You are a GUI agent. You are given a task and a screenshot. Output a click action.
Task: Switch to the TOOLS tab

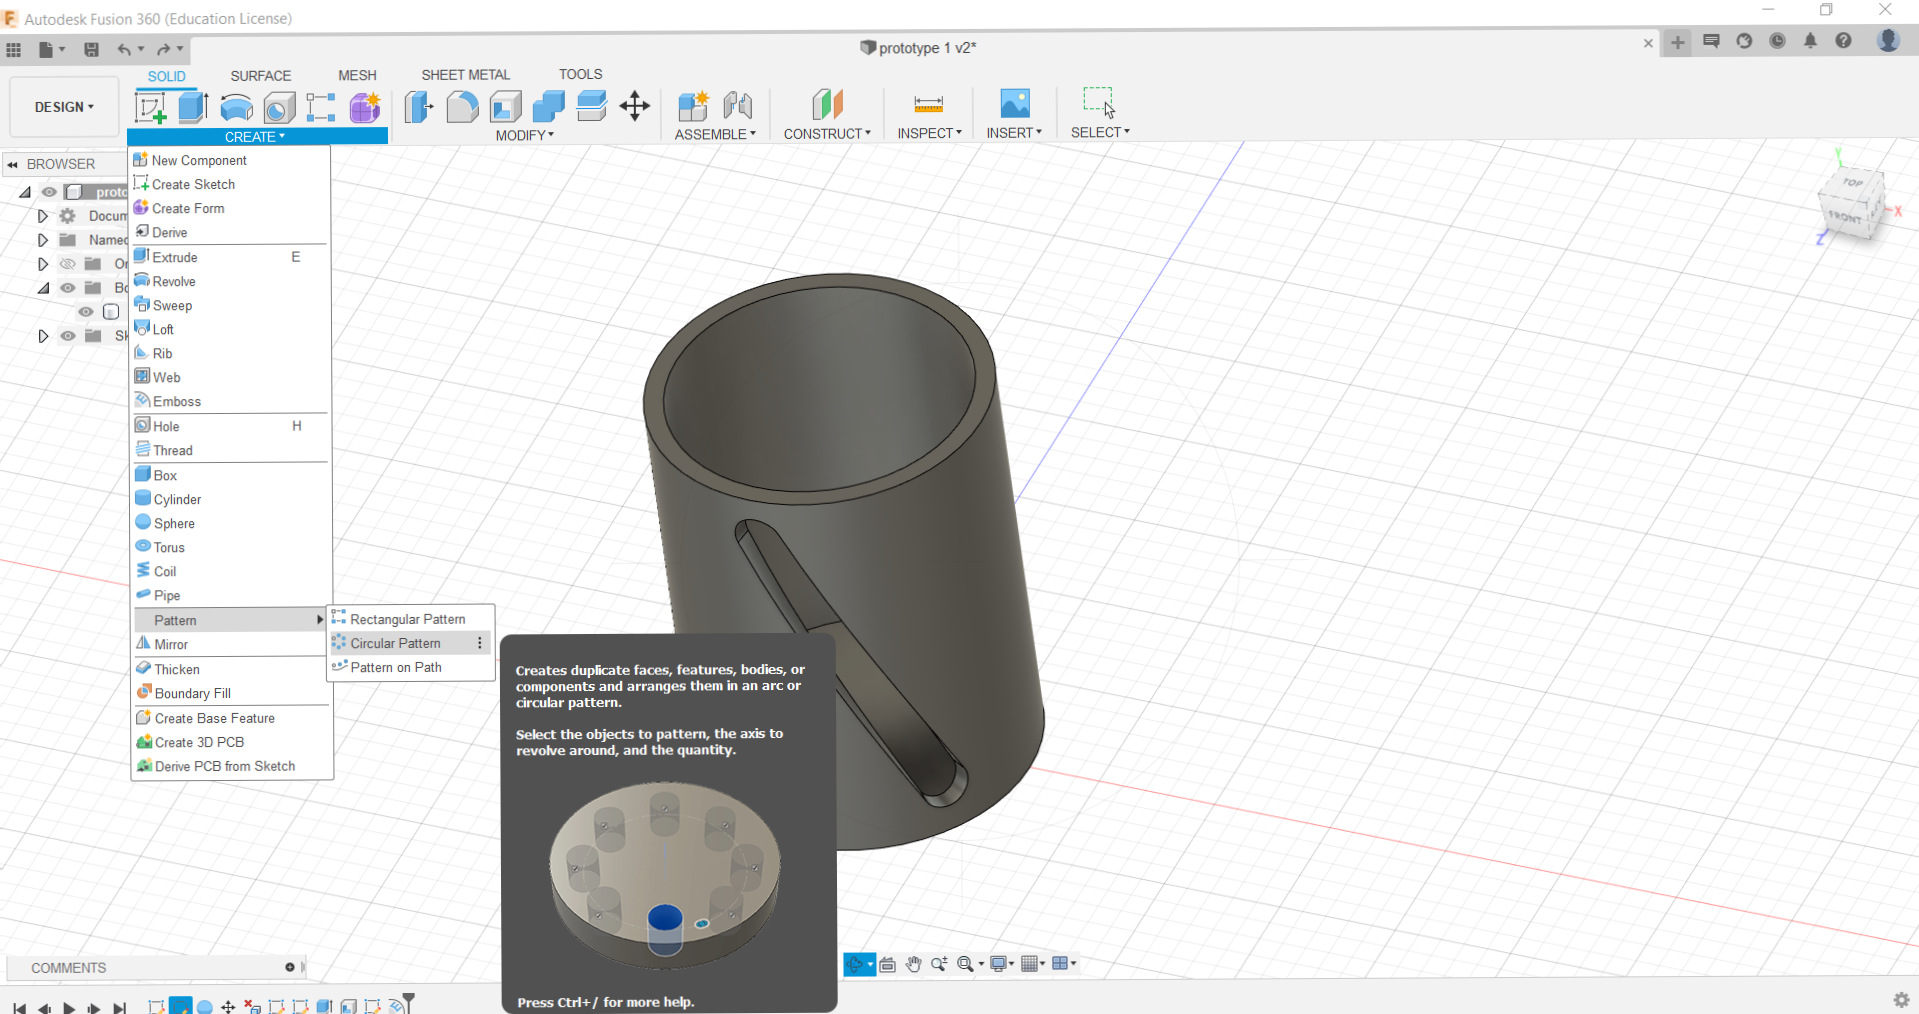(581, 75)
